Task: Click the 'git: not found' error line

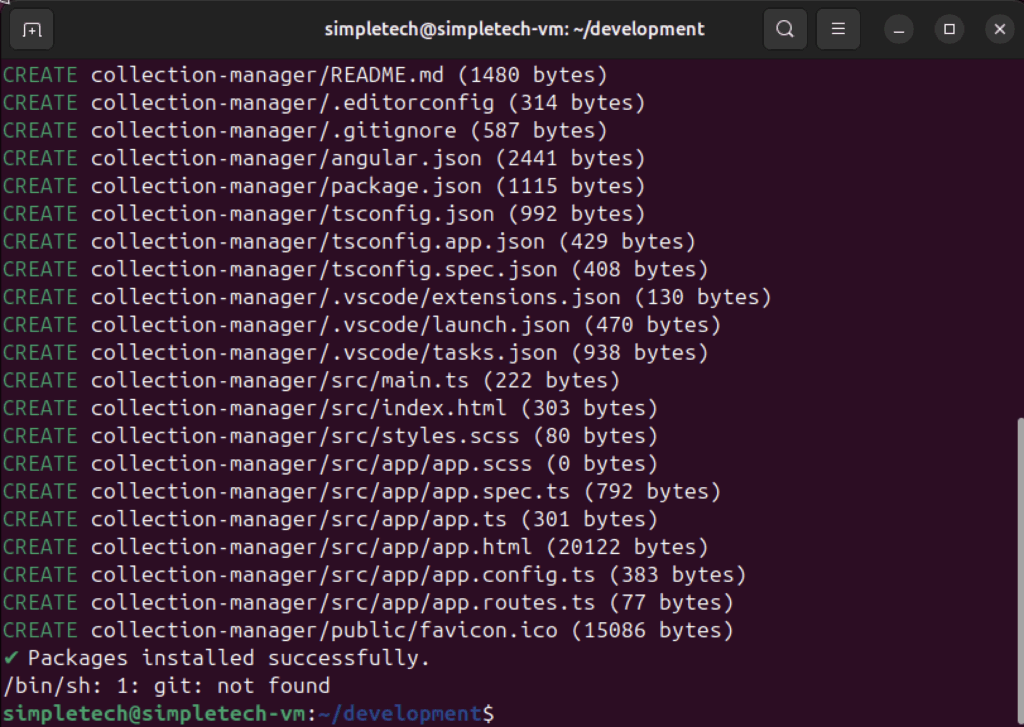Action: (166, 686)
